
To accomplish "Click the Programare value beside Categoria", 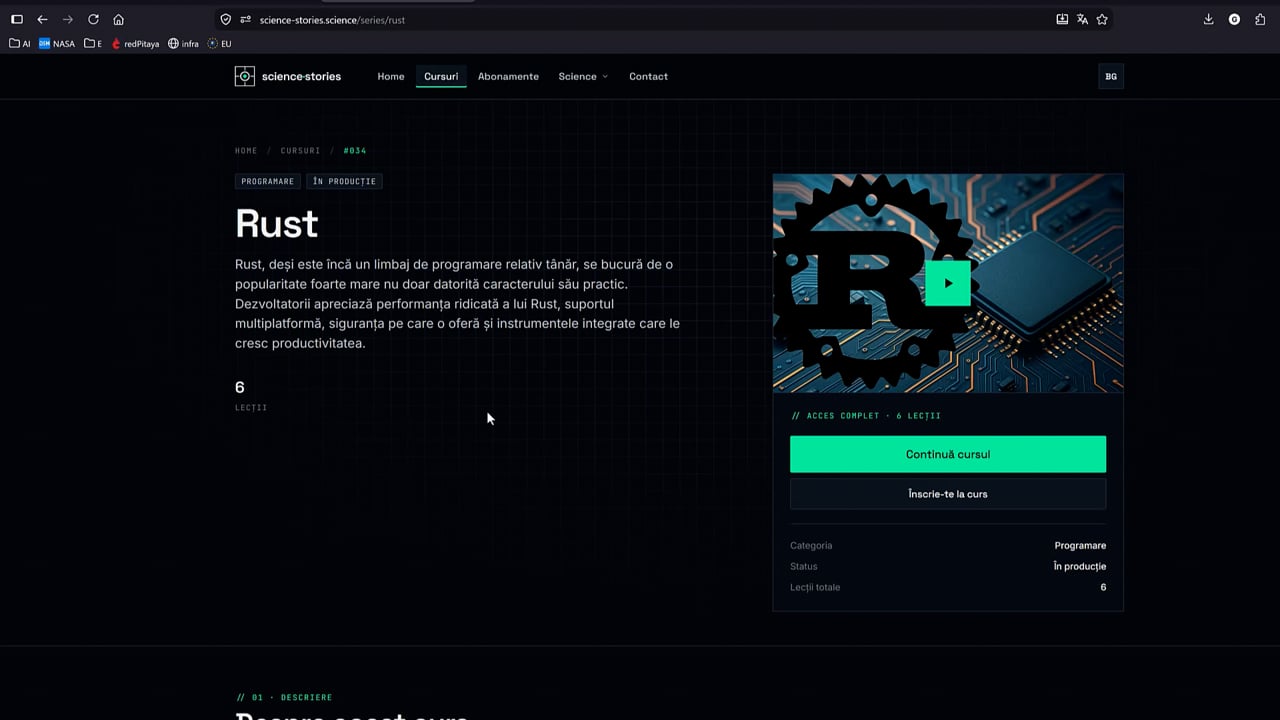I will click(1080, 546).
